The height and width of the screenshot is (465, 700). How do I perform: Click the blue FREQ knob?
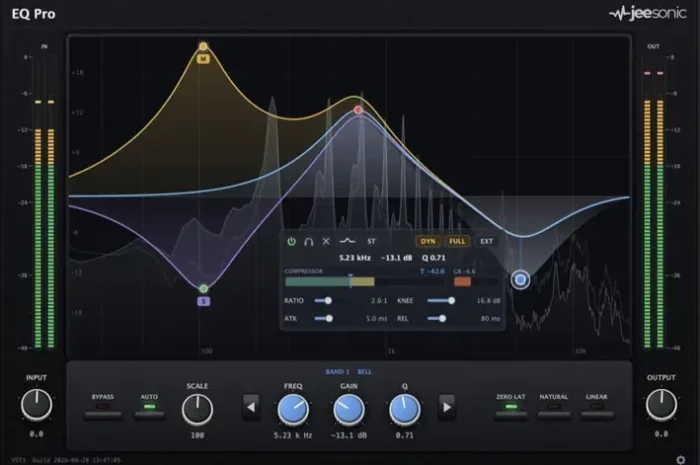tap(293, 409)
